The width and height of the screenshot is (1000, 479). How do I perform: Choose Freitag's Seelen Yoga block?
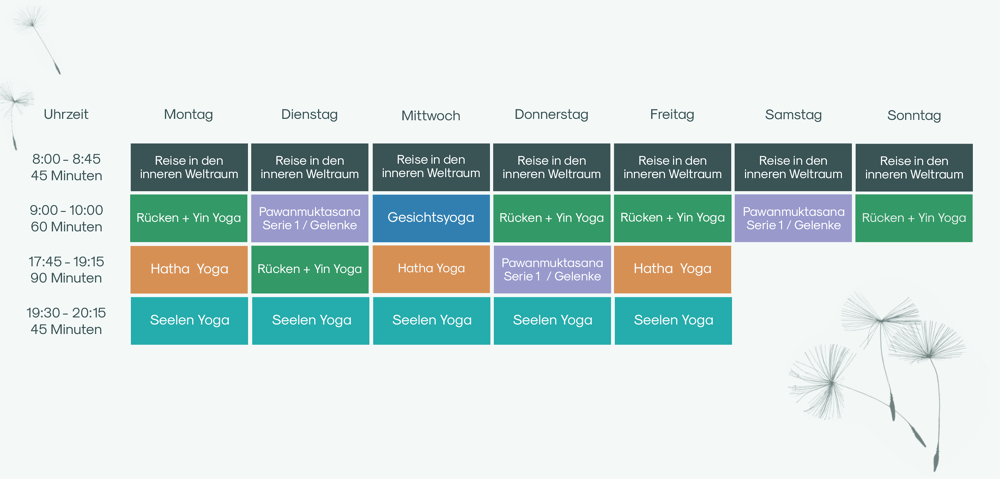(x=673, y=321)
